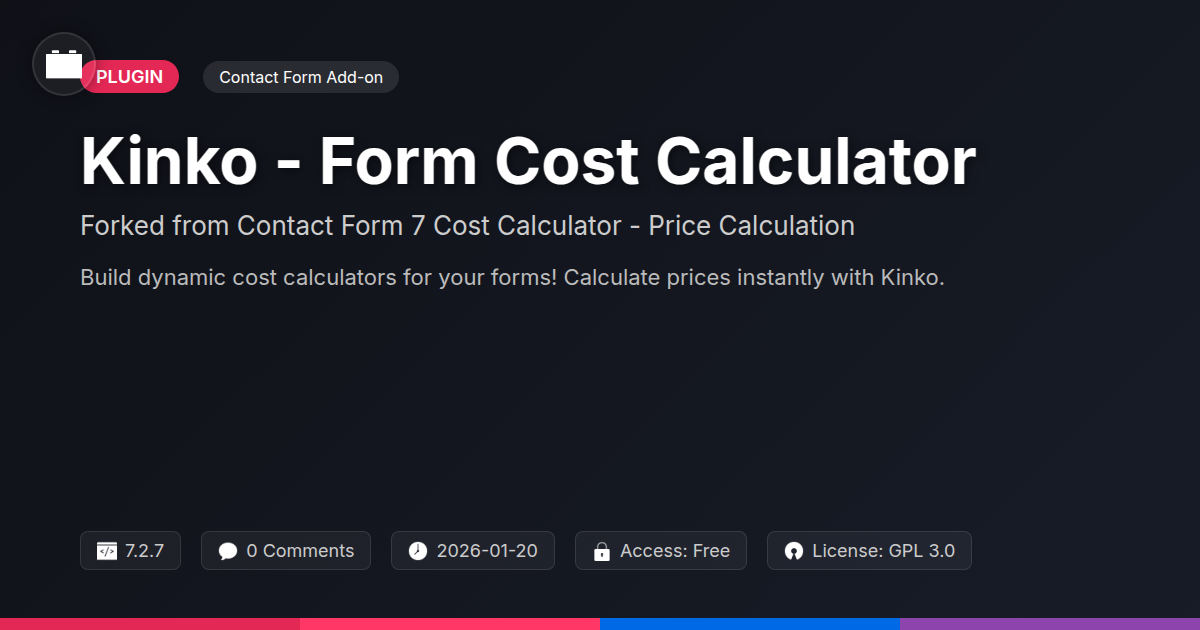The image size is (1200, 630).
Task: Click the clock icon beside the date
Action: (x=418, y=551)
